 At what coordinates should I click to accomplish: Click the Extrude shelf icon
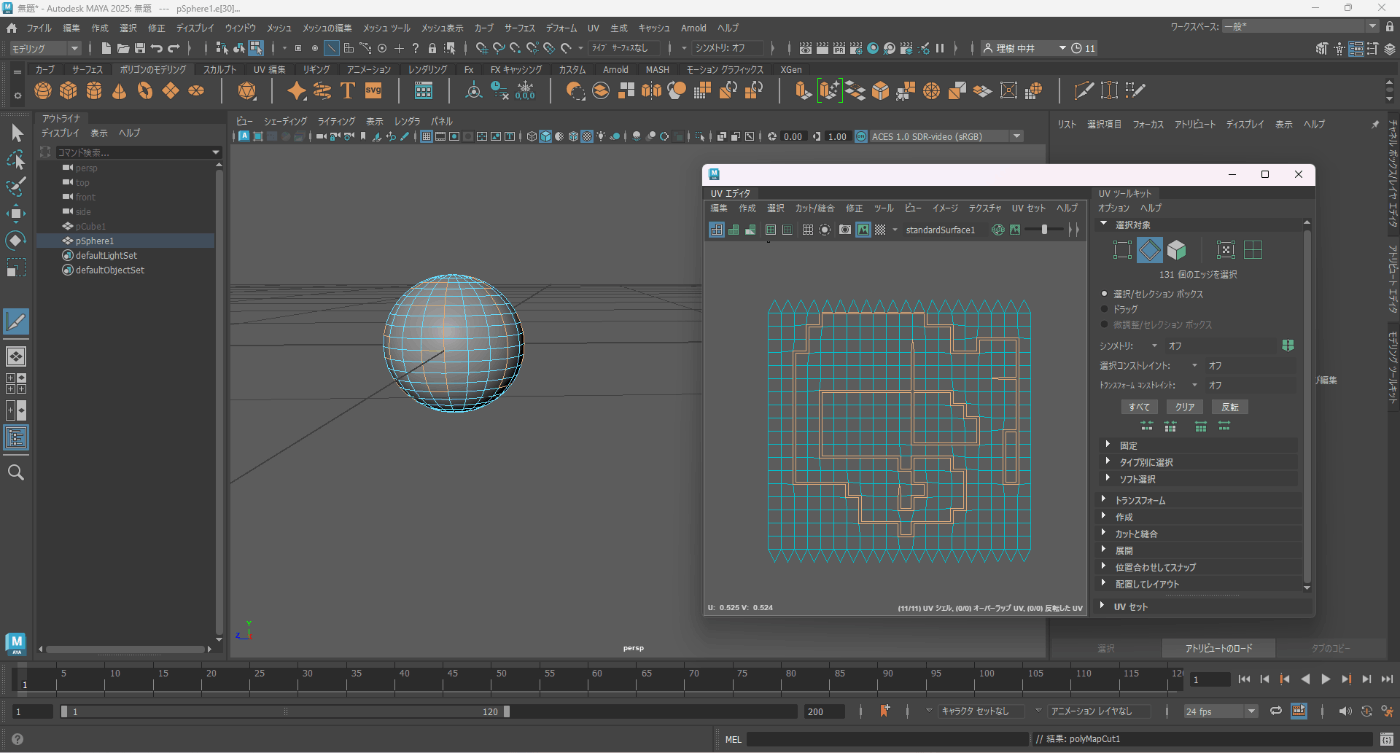[804, 91]
